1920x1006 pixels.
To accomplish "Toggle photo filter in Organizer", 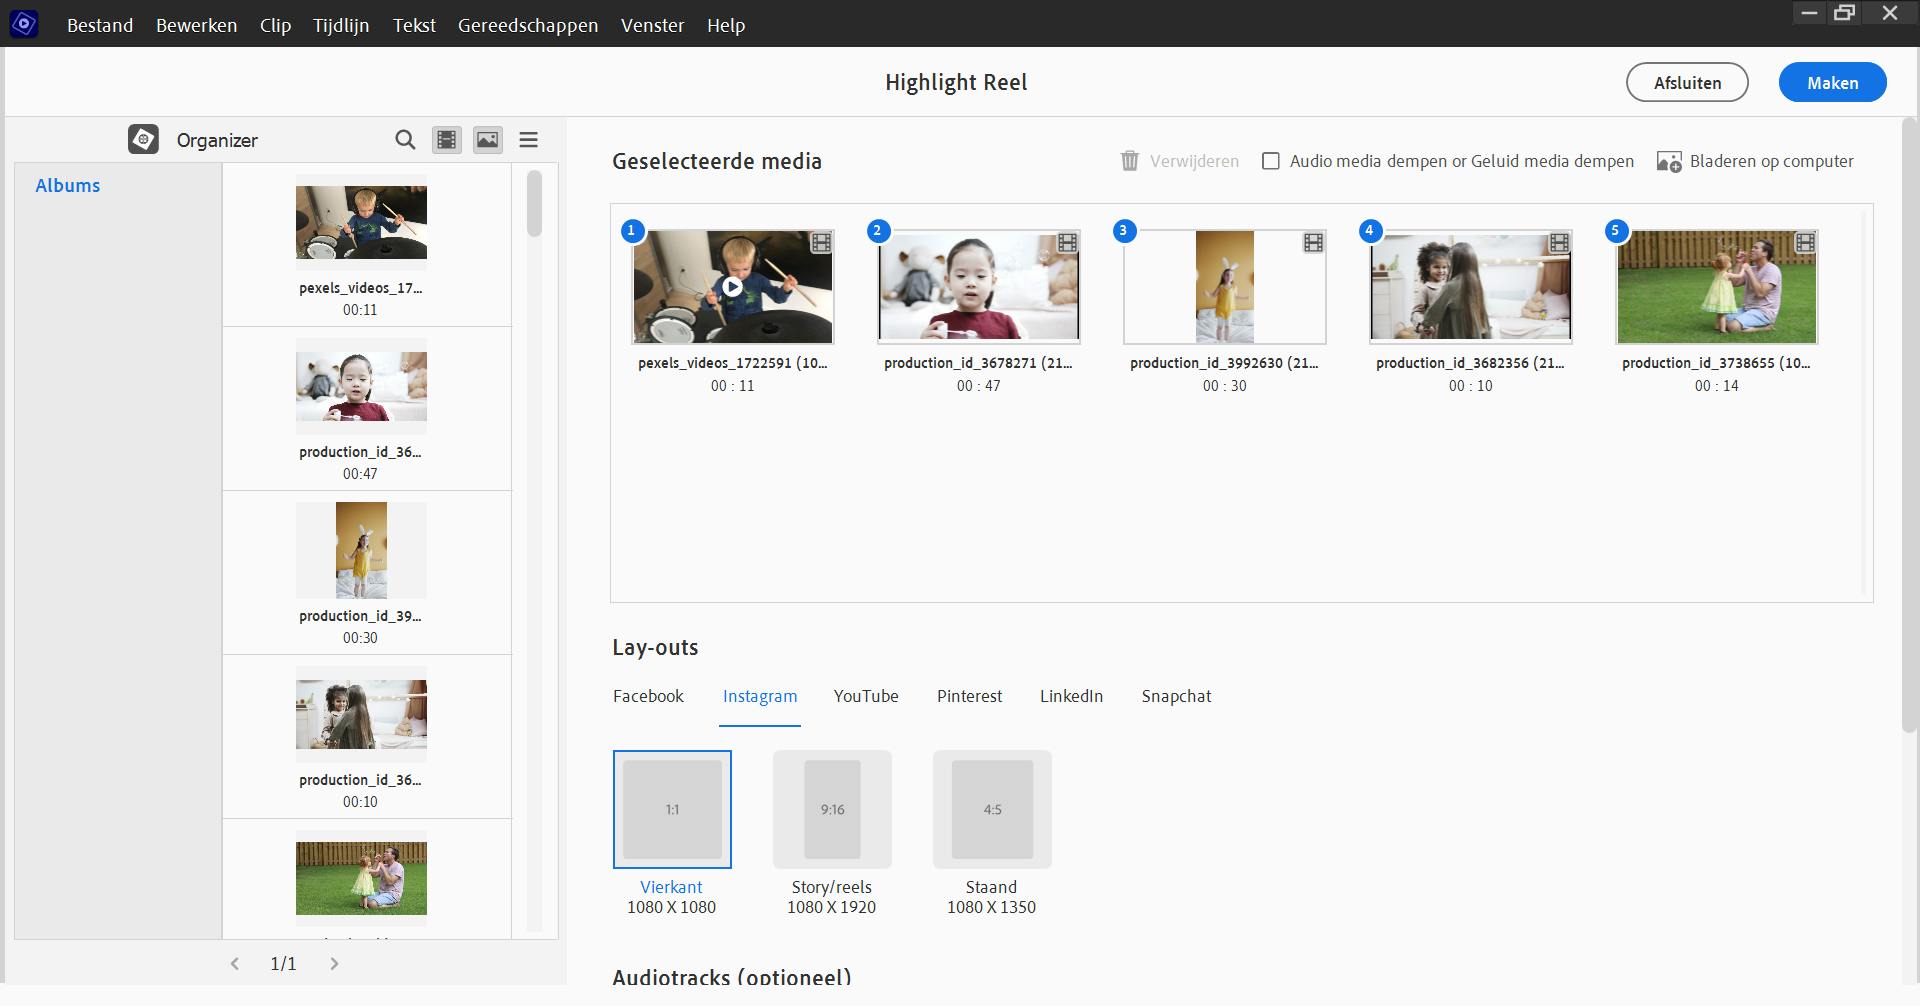I will pos(488,140).
